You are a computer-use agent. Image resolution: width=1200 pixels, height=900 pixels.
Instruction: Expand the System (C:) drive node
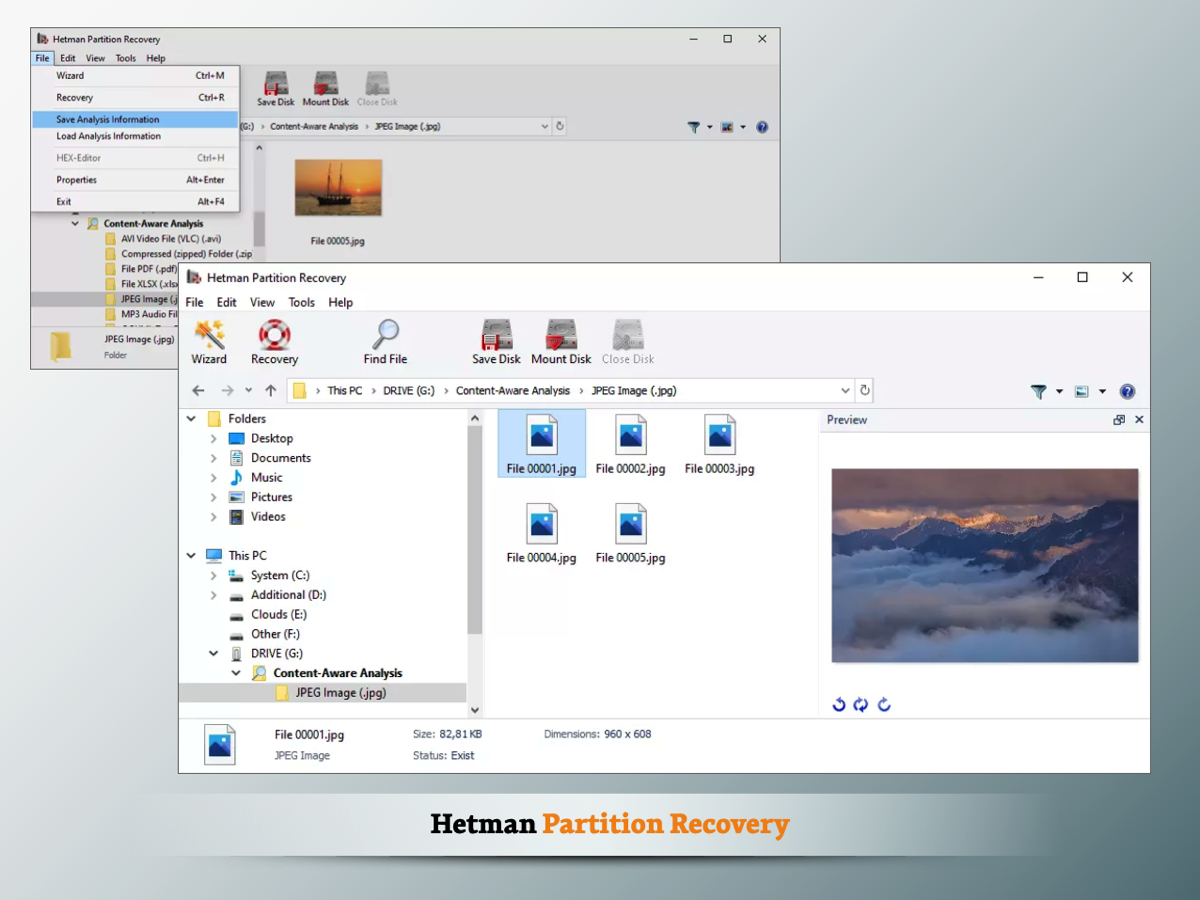(213, 576)
